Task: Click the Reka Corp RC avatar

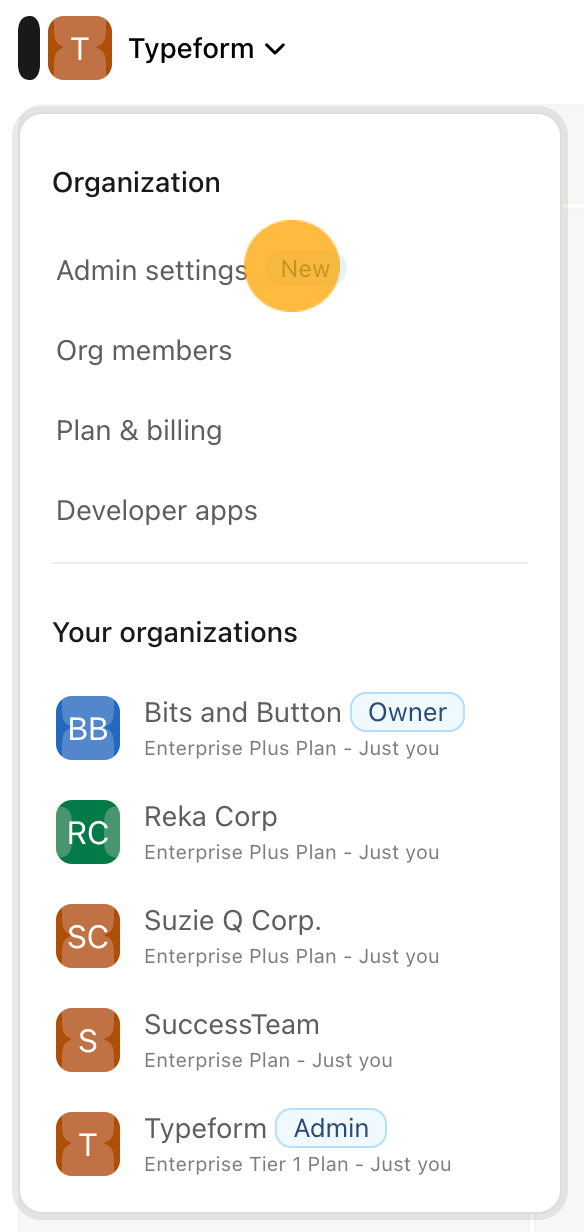Action: (88, 832)
